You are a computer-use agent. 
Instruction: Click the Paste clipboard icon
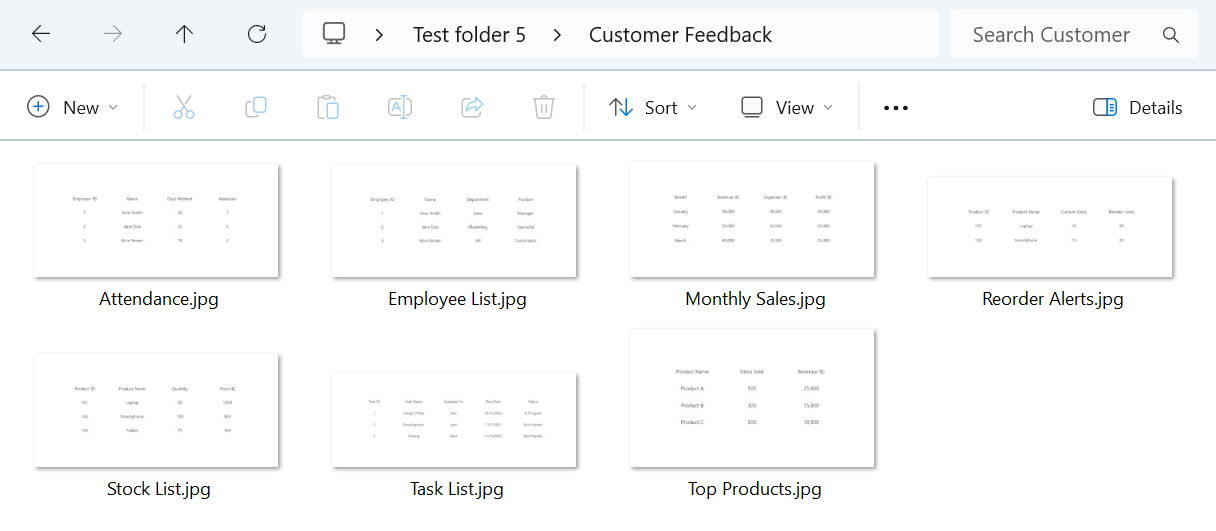[327, 107]
